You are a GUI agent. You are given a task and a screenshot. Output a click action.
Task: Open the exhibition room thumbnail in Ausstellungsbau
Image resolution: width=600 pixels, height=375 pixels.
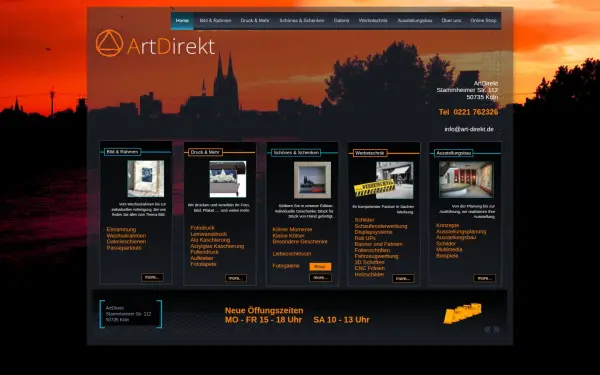tap(466, 179)
